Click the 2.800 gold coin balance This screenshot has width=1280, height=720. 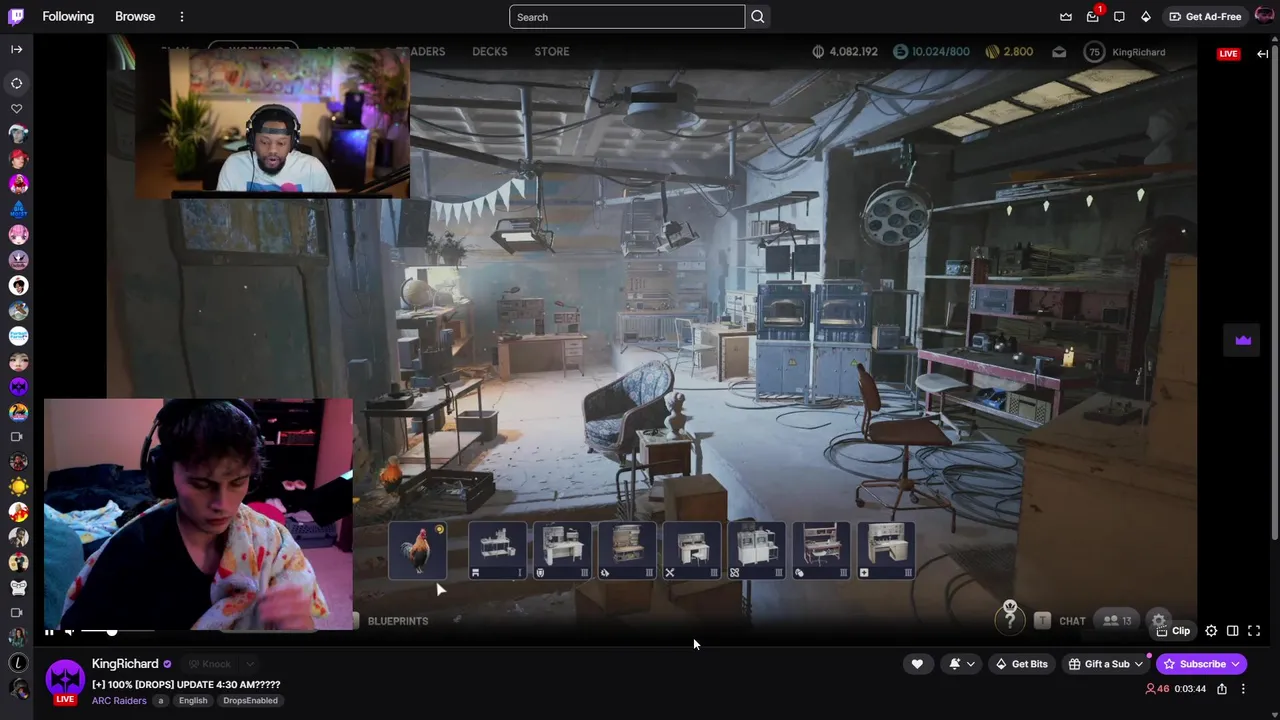pos(1010,52)
